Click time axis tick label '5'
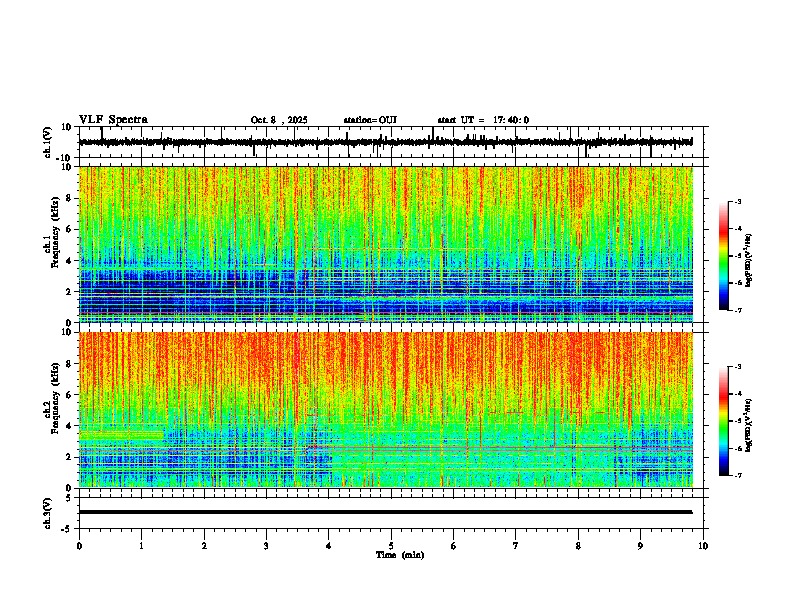The height and width of the screenshot is (612, 792). click(x=391, y=546)
